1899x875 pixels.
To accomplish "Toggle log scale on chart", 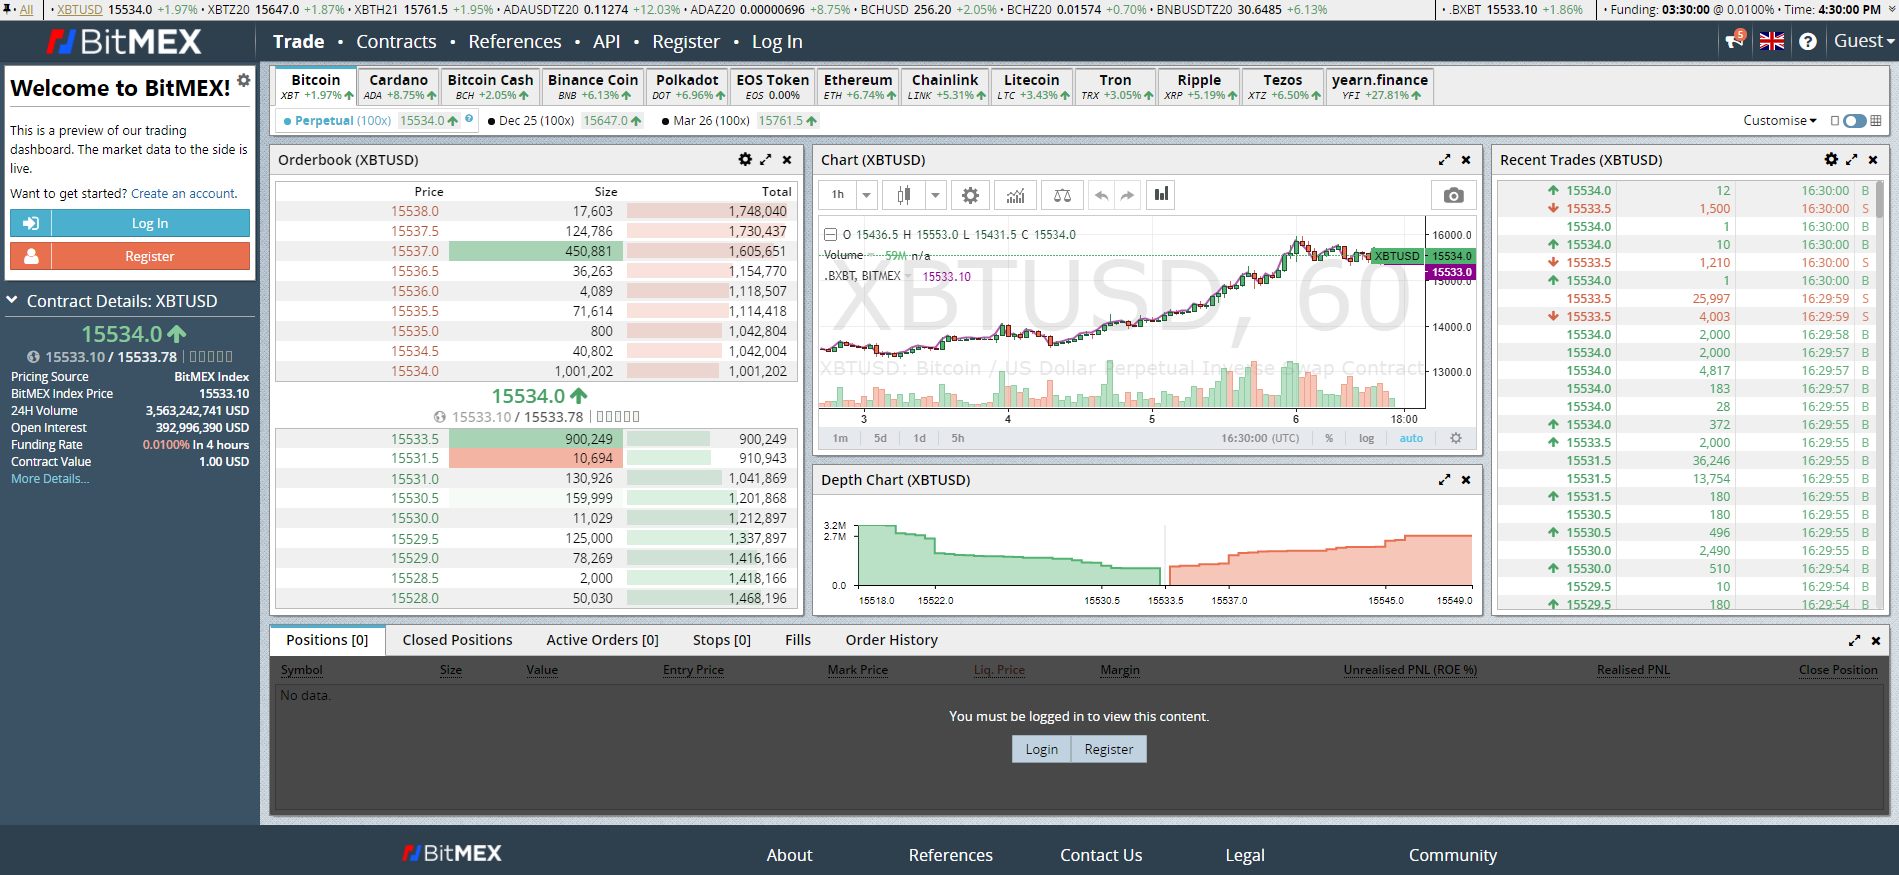I will [1366, 438].
